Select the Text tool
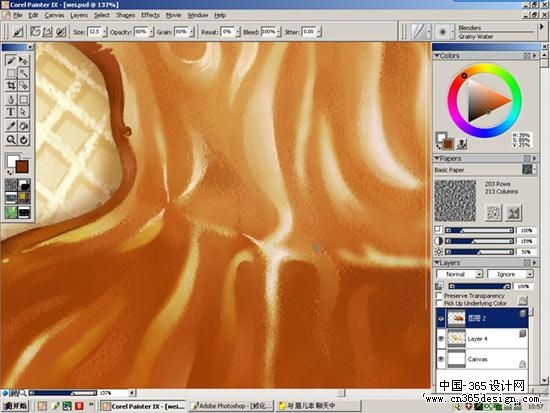Screen dimensions: 550x413 11,112
